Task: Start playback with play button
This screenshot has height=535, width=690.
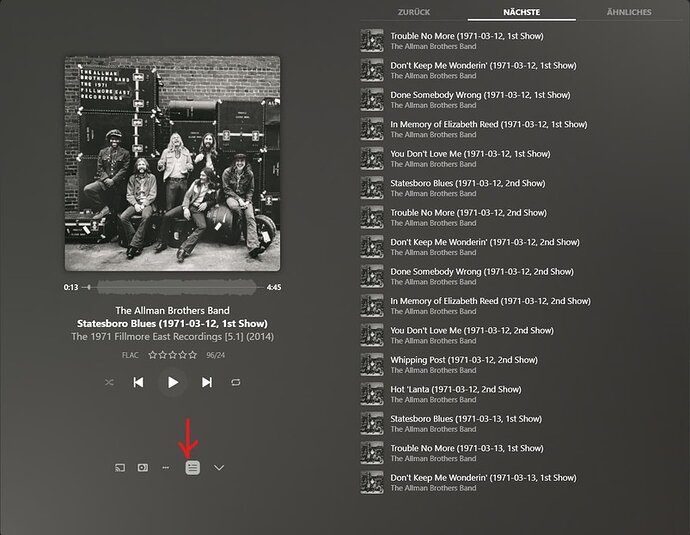Action: (x=172, y=382)
